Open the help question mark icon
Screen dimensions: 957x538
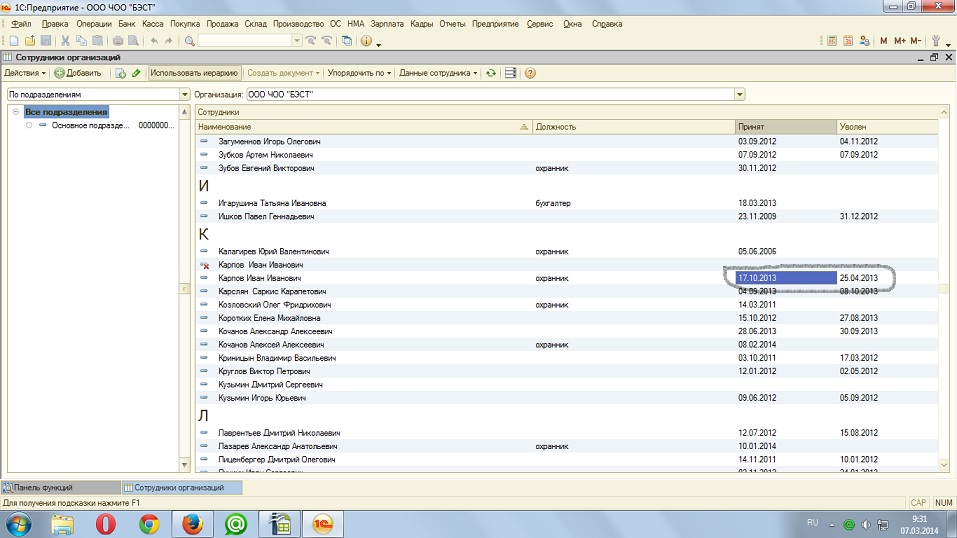[530, 73]
